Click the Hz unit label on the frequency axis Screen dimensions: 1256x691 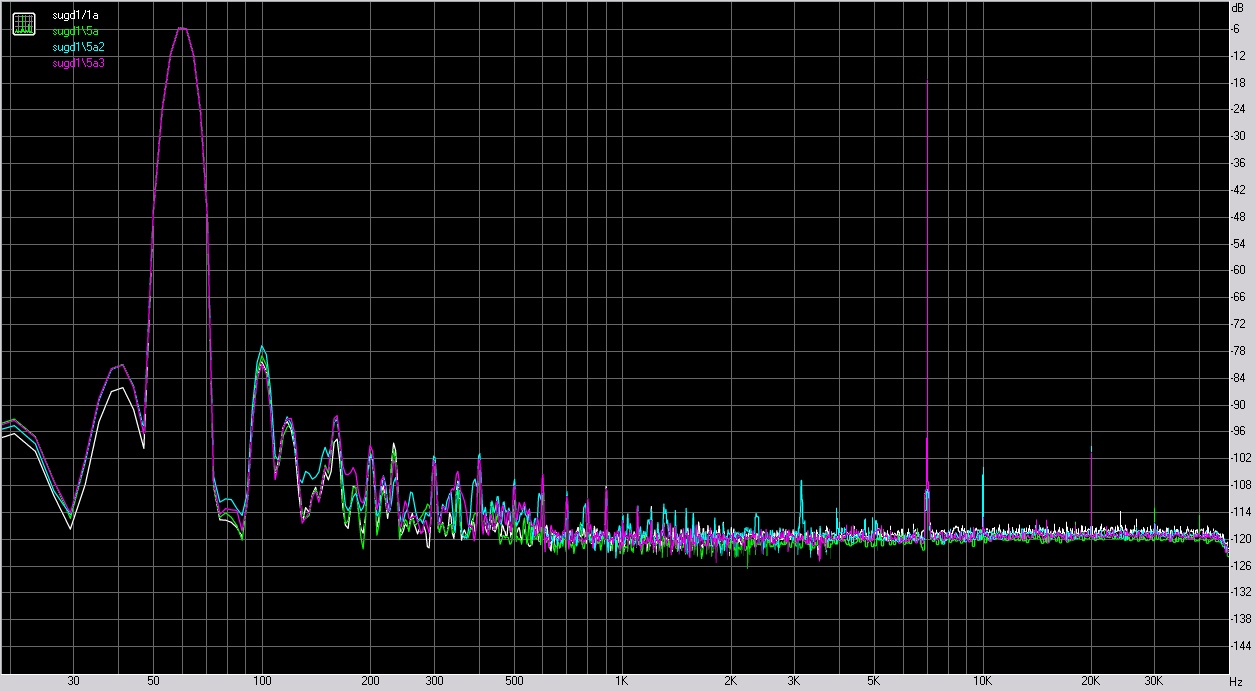1237,680
